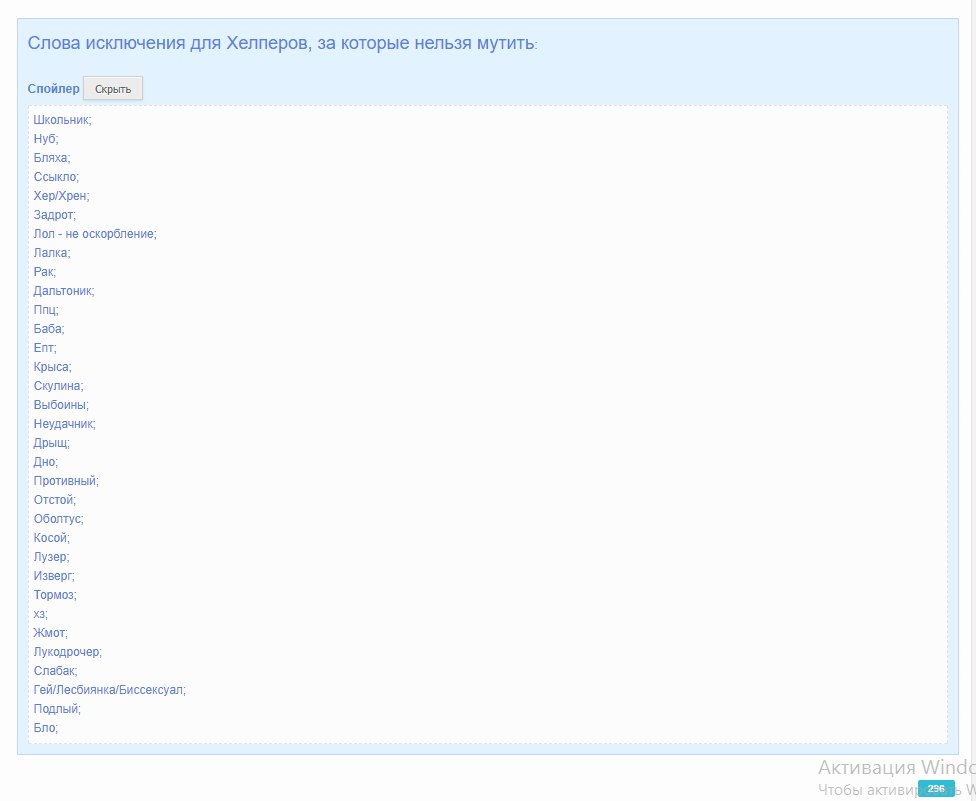Select the word Баба;
This screenshot has width=976, height=801.
point(49,329)
